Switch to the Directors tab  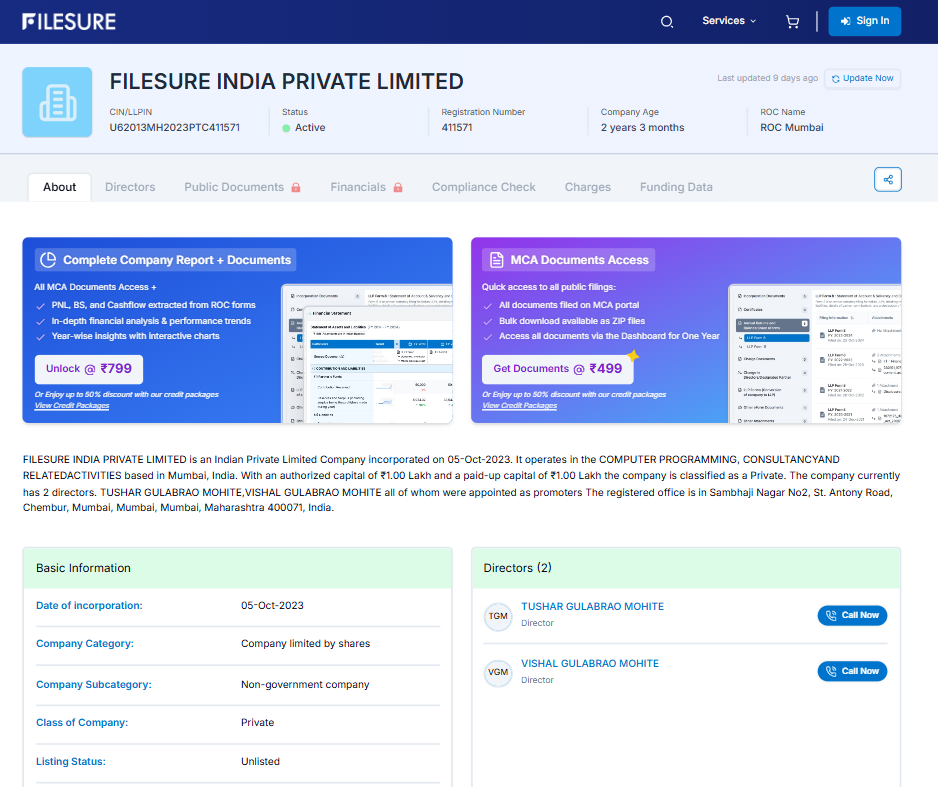pyautogui.click(x=130, y=187)
